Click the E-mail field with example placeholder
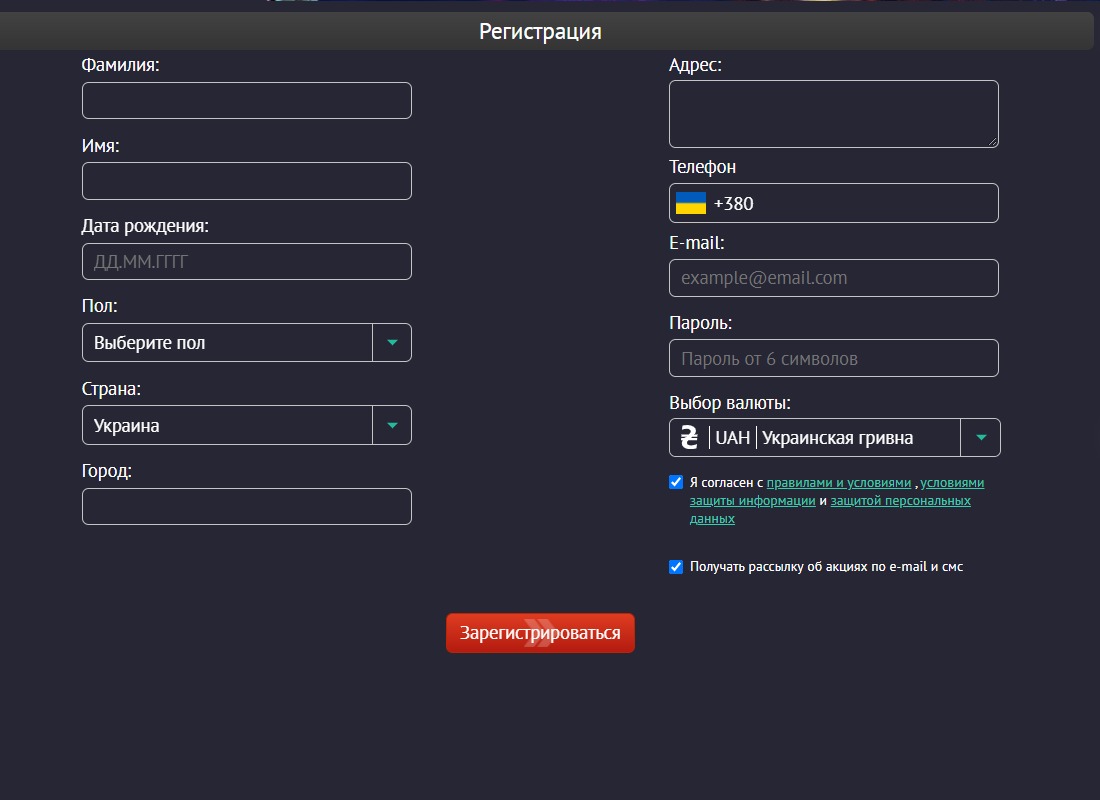Screen dimensions: 1100x800 [x=833, y=278]
